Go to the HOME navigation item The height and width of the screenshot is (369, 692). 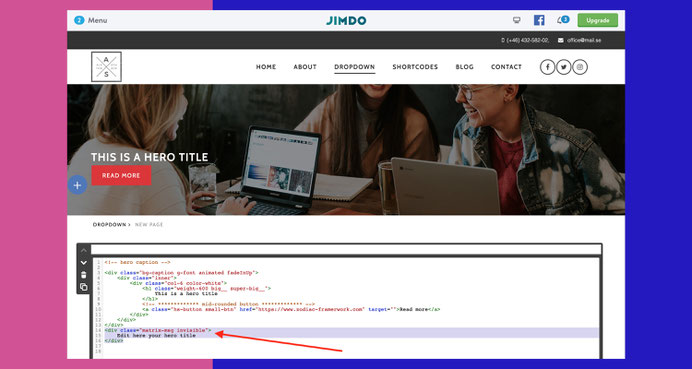266,67
